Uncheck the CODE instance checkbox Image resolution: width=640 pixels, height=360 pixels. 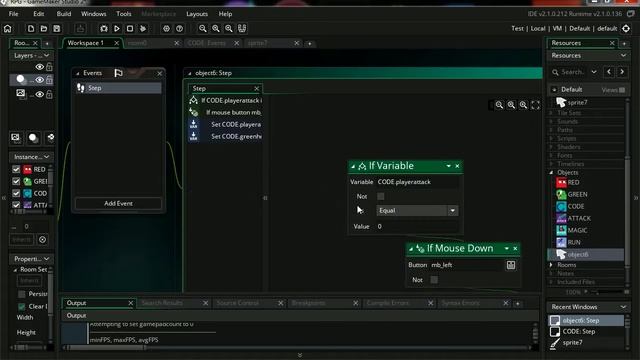click(x=16, y=193)
